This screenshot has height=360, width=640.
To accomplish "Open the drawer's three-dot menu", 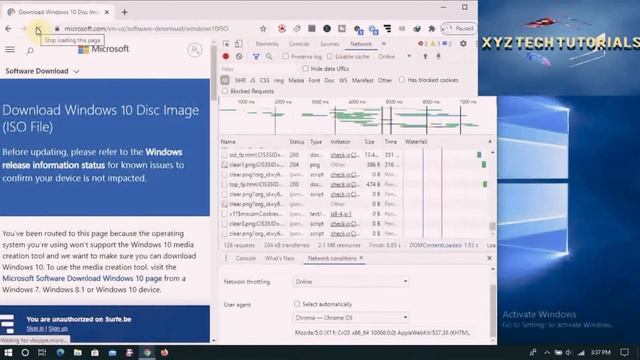I will [x=226, y=258].
